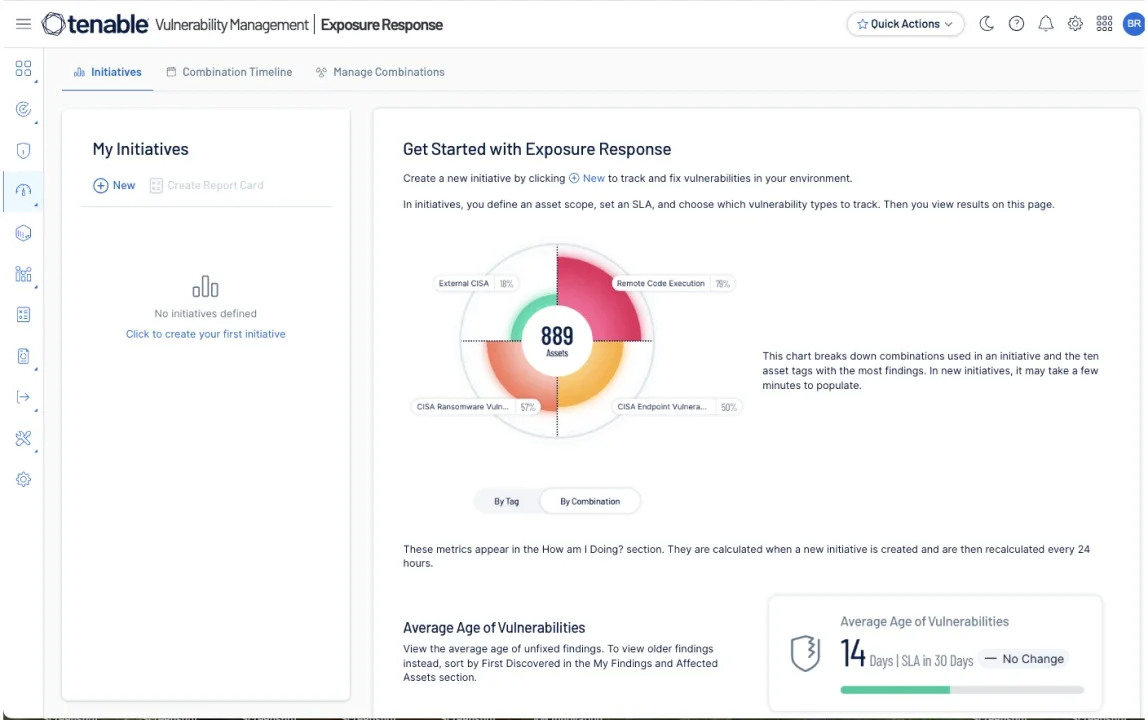Open the Quick Actions dropdown
1148x720 pixels.
(905, 24)
